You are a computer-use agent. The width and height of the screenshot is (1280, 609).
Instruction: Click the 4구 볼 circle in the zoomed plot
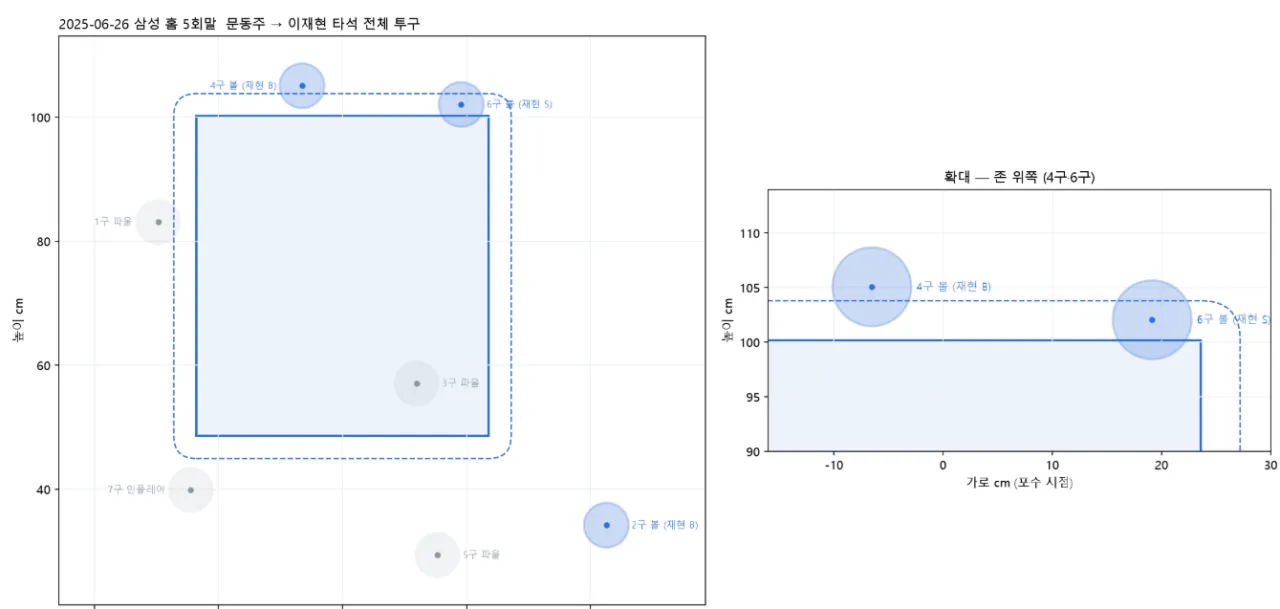coord(872,287)
